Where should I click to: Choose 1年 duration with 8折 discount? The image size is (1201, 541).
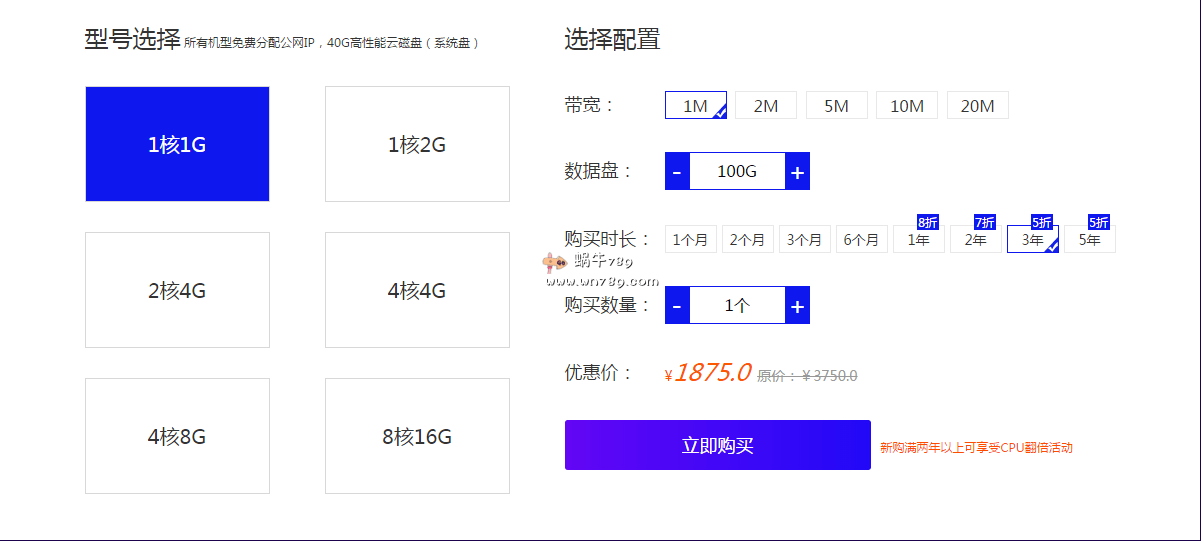coord(918,239)
